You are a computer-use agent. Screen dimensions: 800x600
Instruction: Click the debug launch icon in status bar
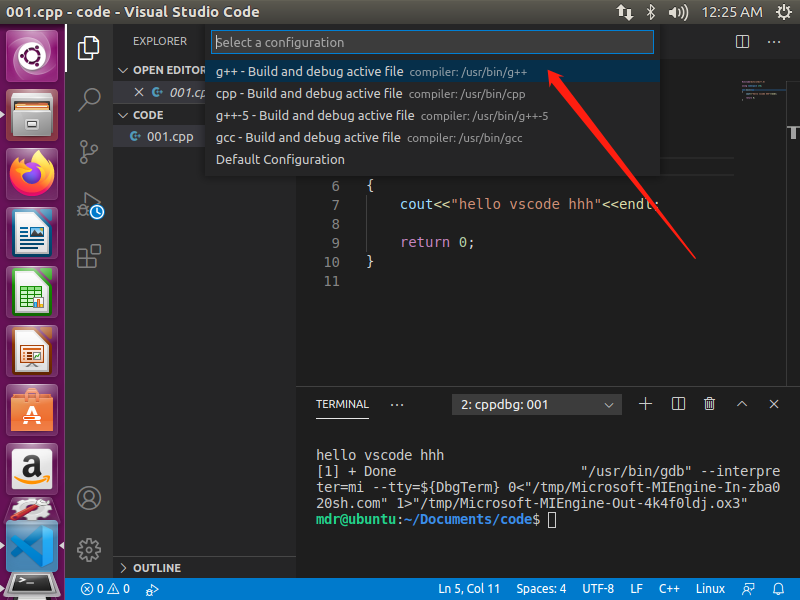pyautogui.click(x=152, y=590)
